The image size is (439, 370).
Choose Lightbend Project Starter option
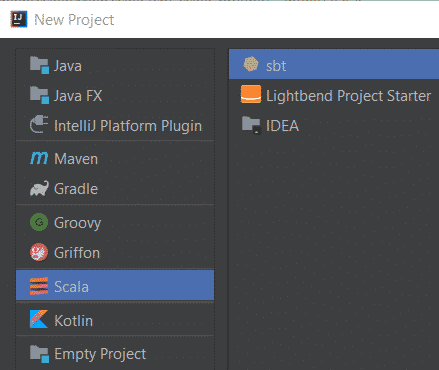(334, 96)
